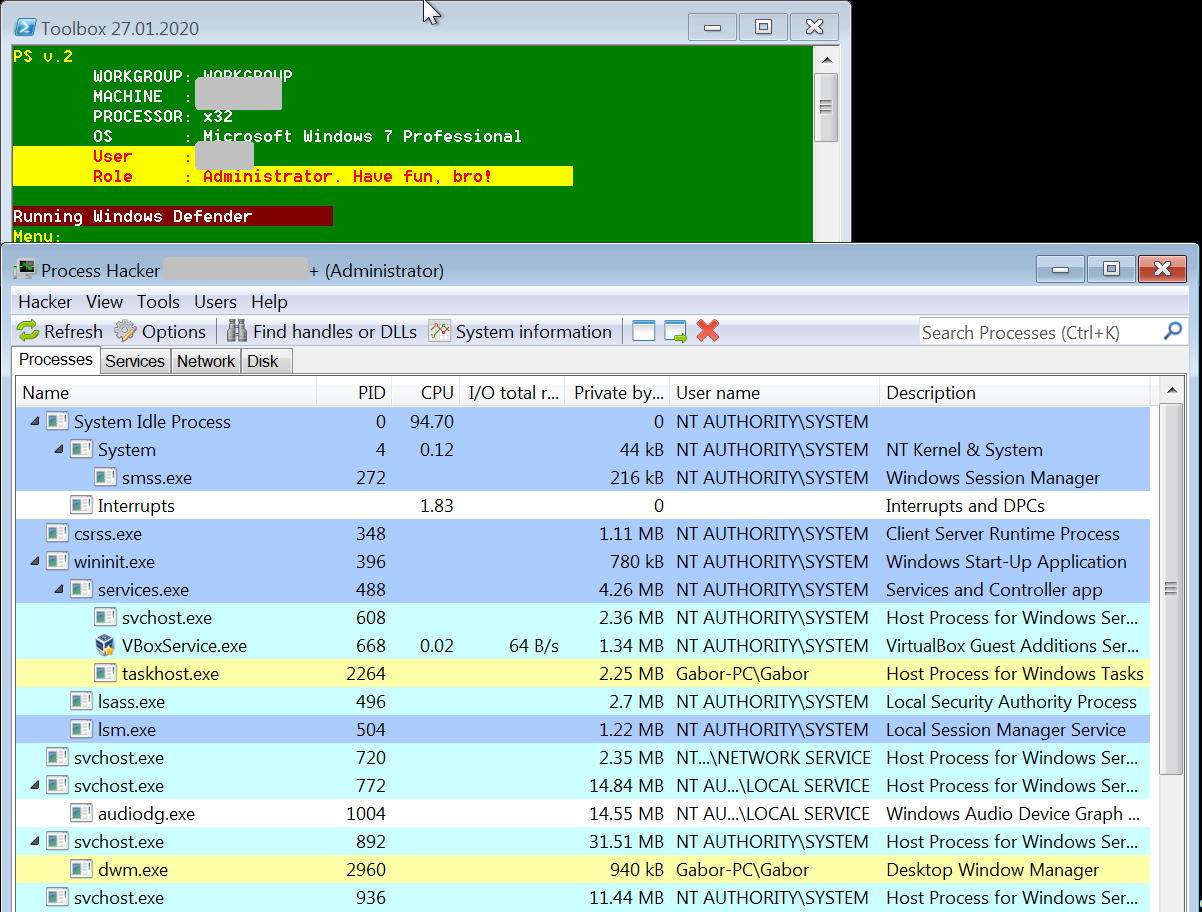Switch to the Services tab
1202x912 pixels.
[135, 361]
